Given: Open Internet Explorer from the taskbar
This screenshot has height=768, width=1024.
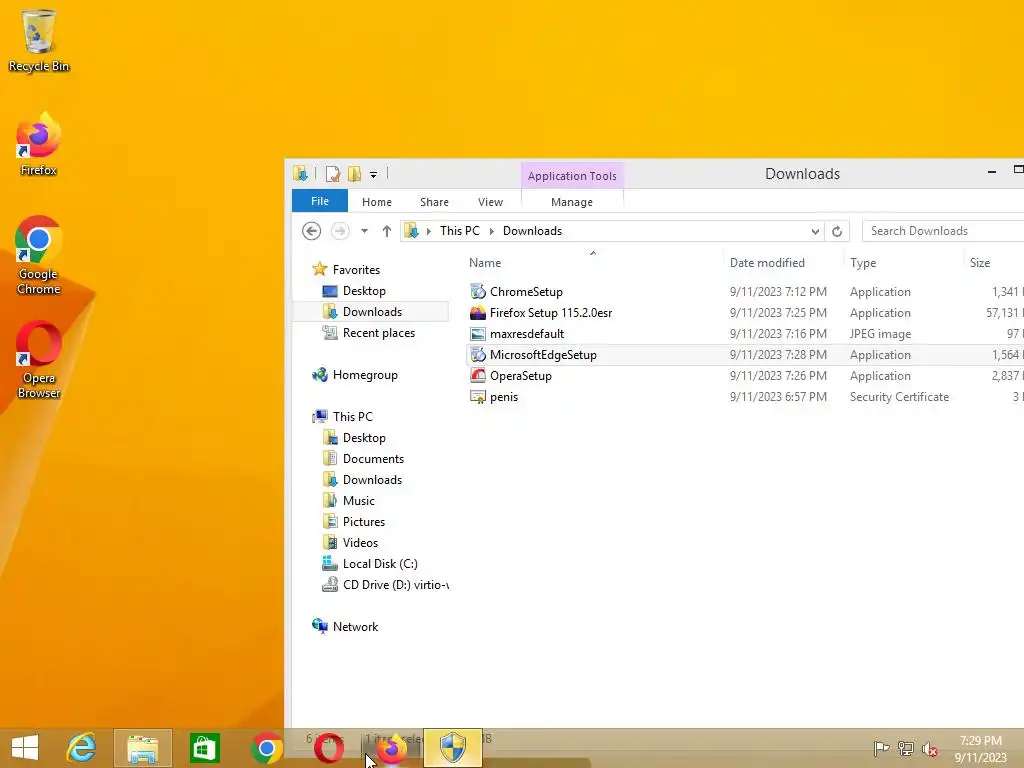Looking at the screenshot, I should click(x=82, y=748).
